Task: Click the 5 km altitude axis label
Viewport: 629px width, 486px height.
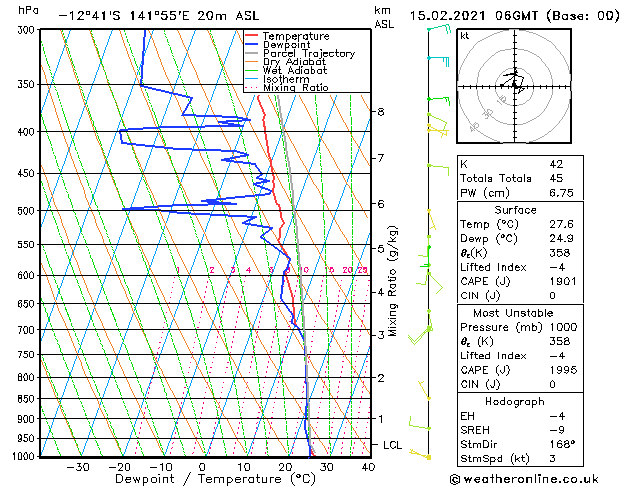Action: (381, 249)
